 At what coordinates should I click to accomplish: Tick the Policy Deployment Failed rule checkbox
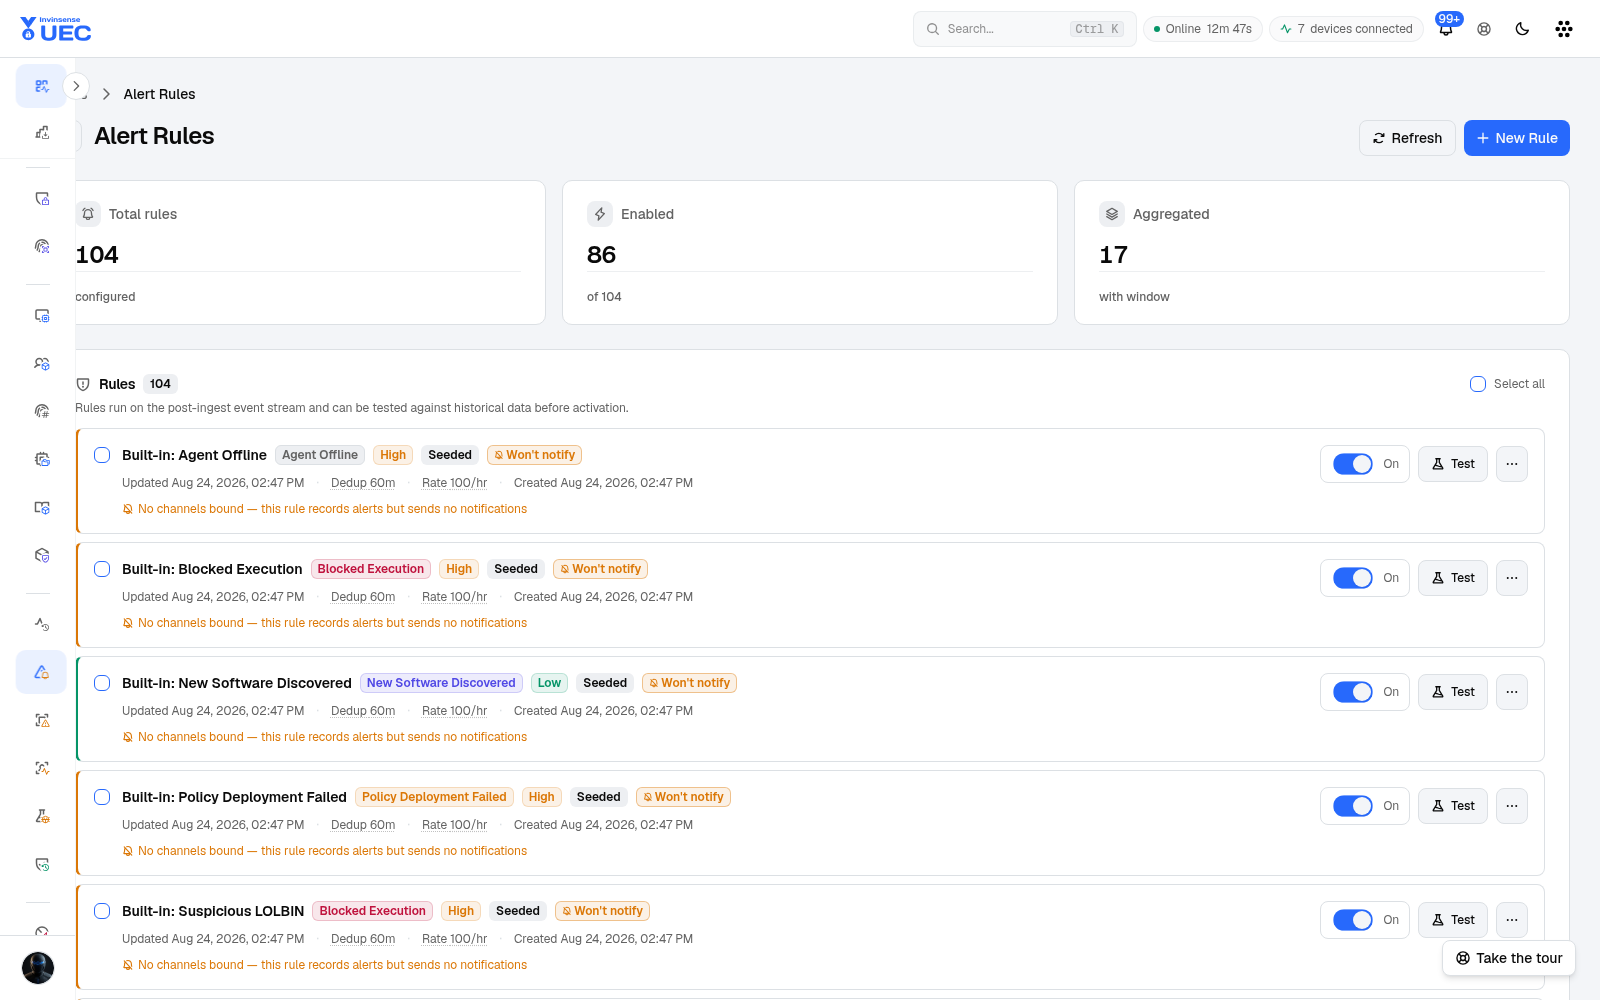(x=102, y=797)
